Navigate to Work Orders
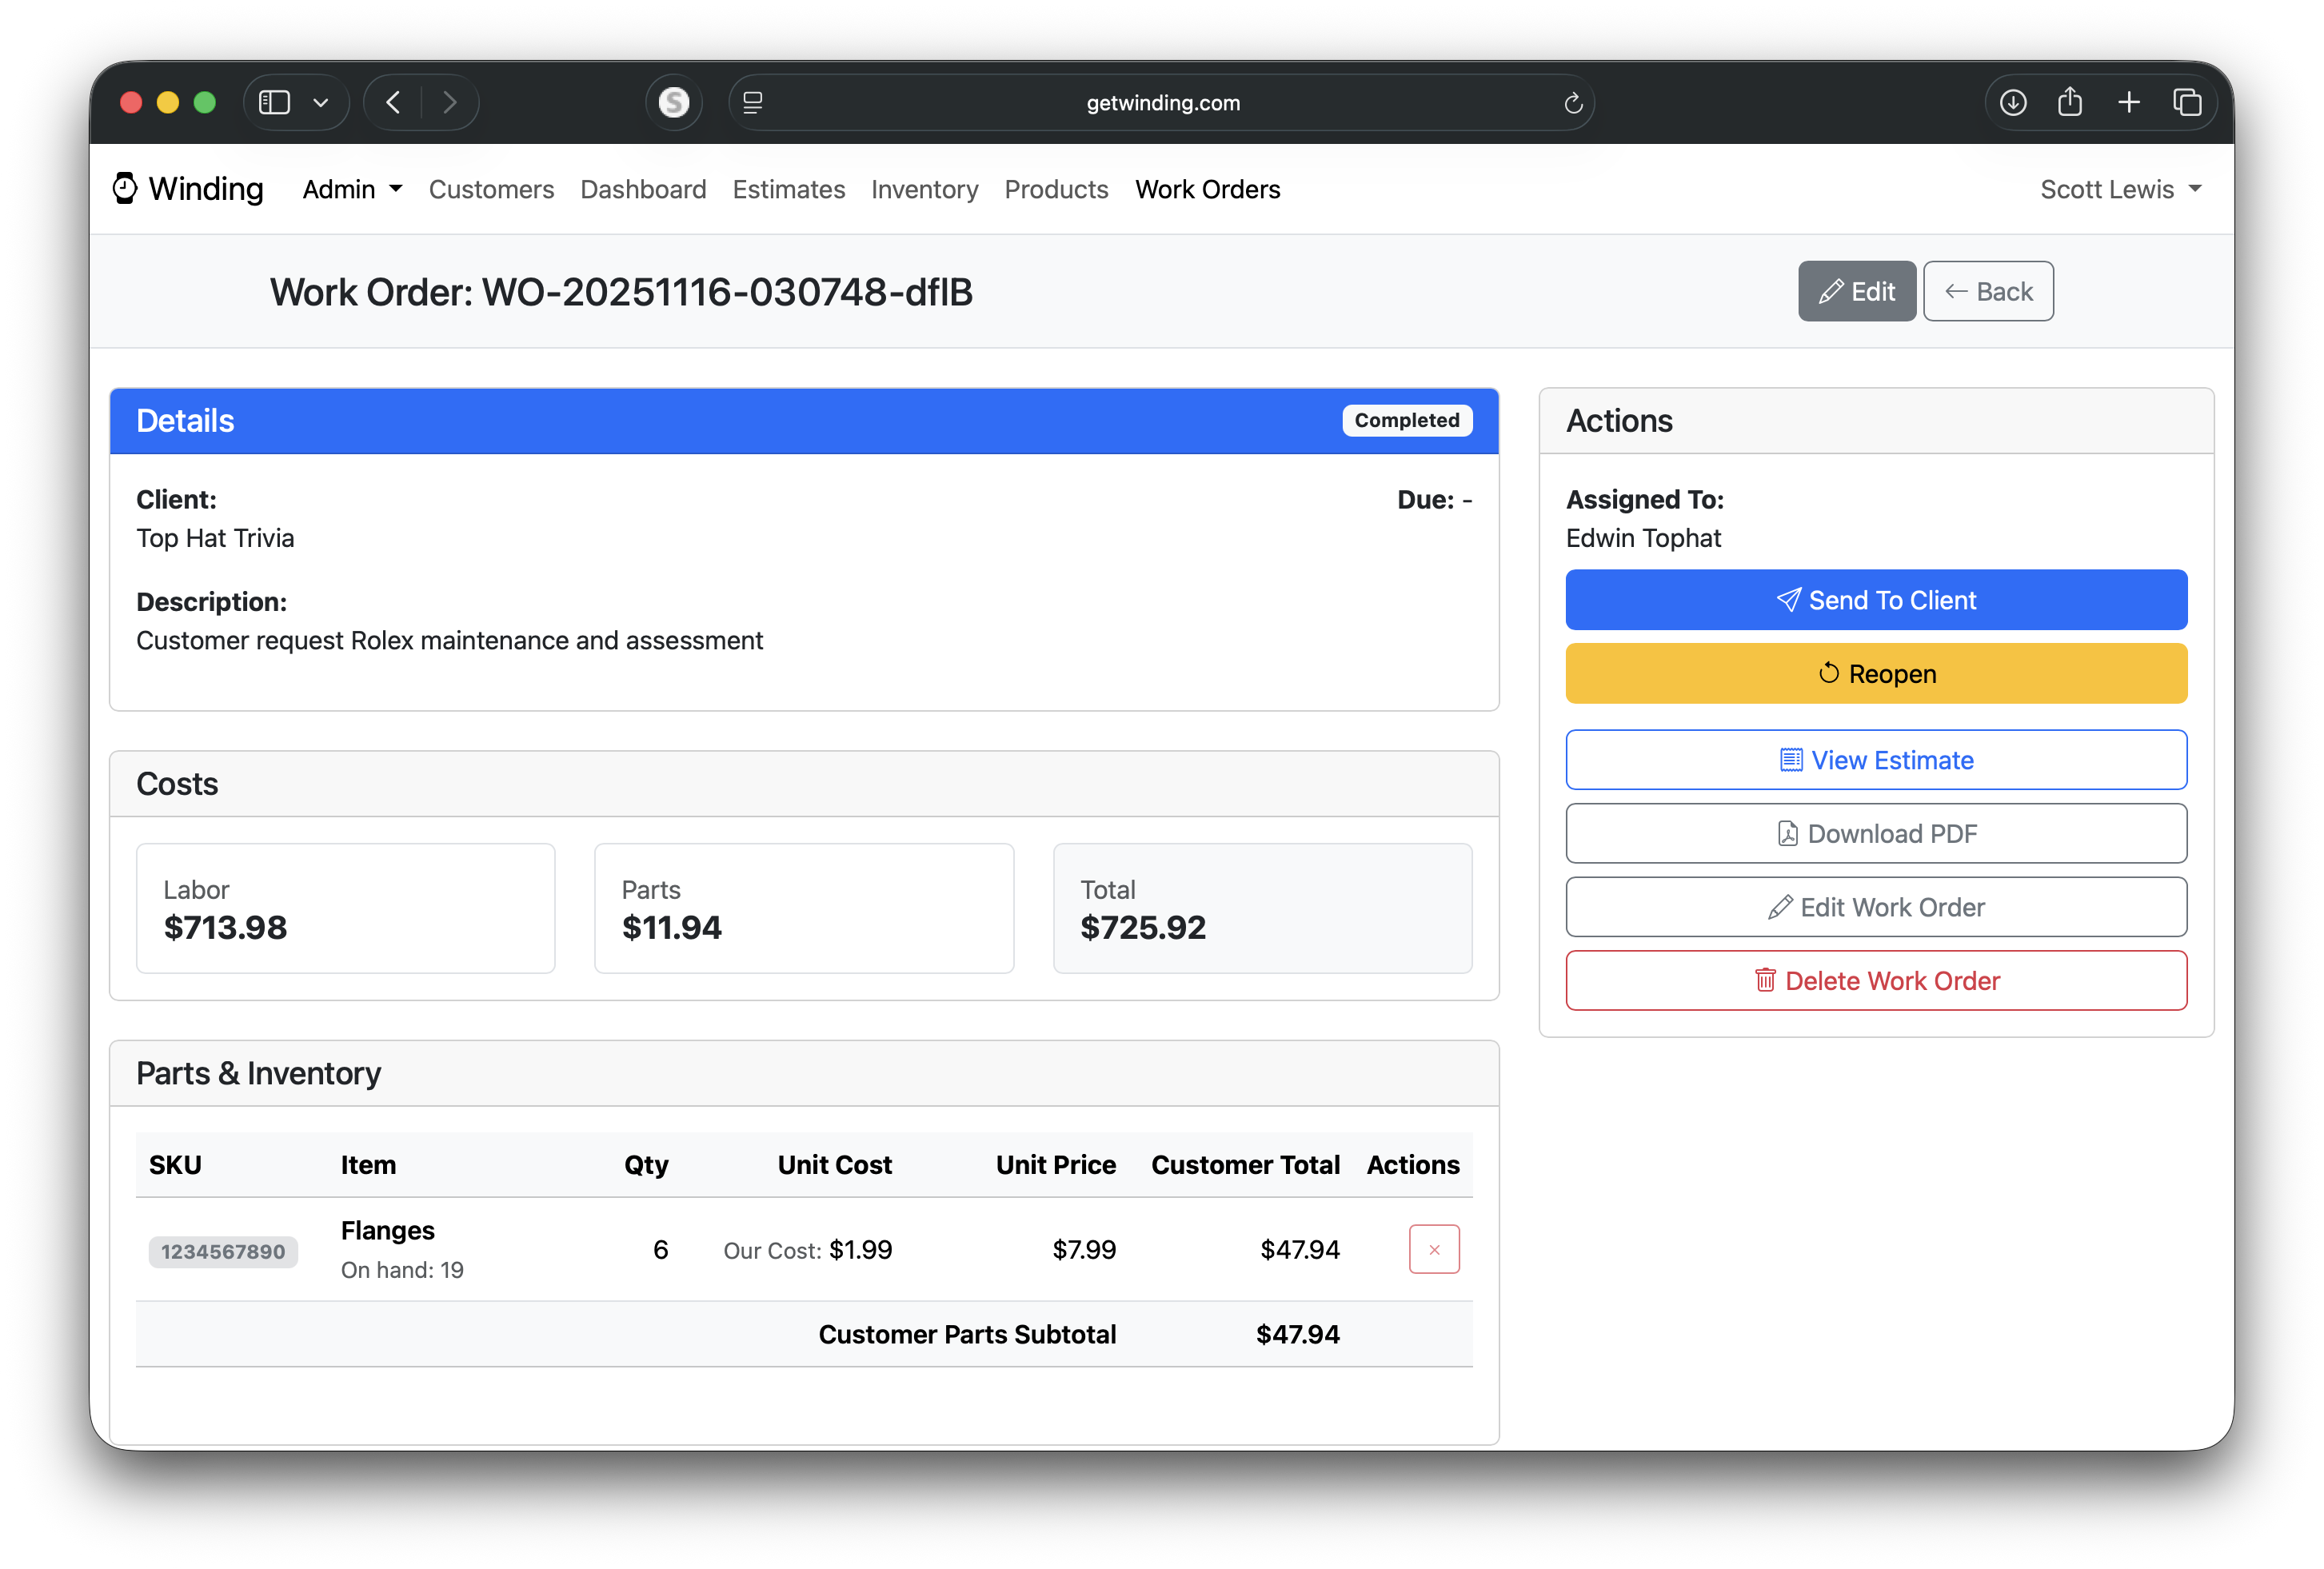Image resolution: width=2324 pixels, height=1569 pixels. (1207, 189)
